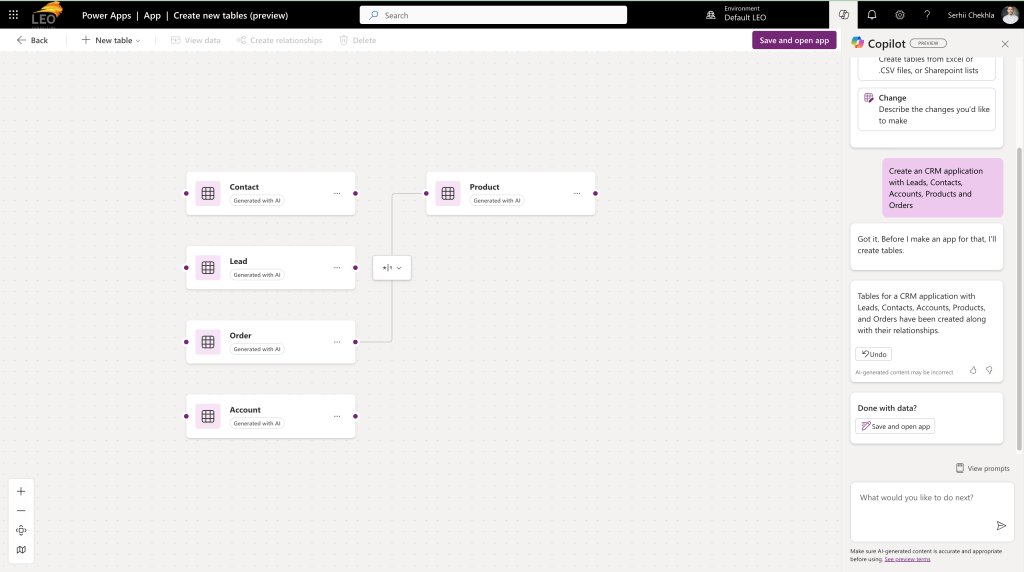Zoom out on the canvas

click(x=21, y=511)
